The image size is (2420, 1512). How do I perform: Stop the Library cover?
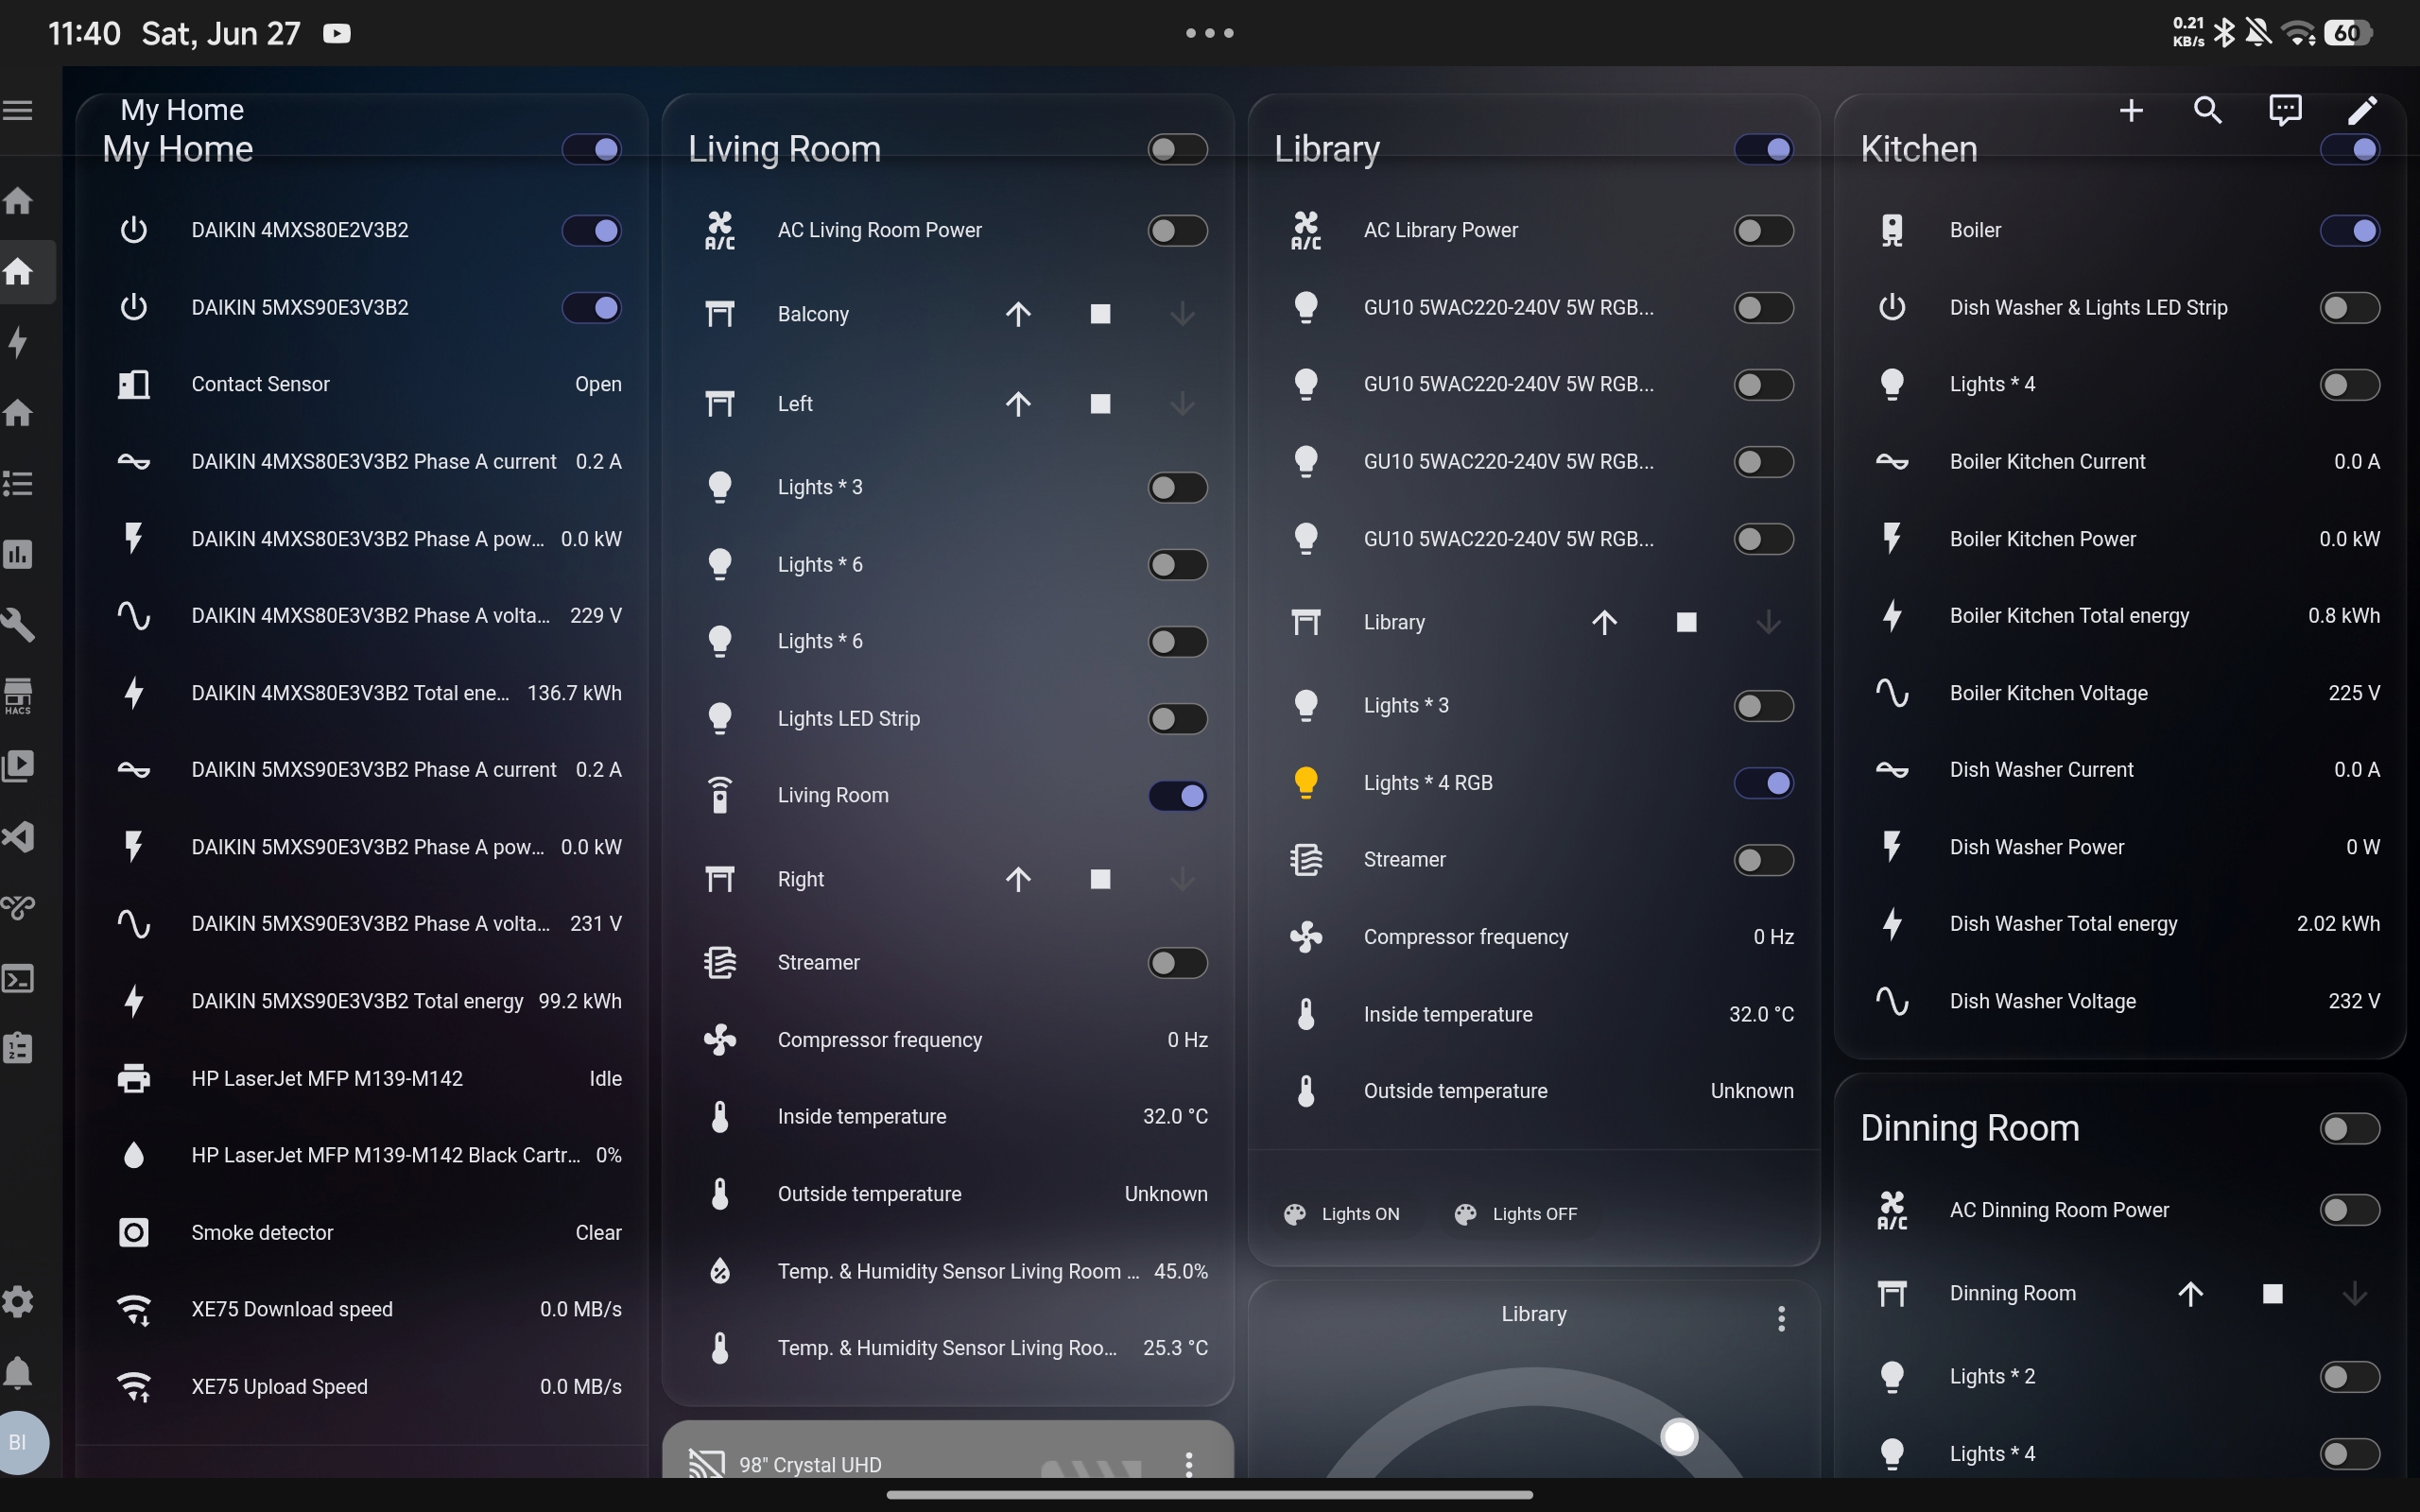coord(1686,622)
